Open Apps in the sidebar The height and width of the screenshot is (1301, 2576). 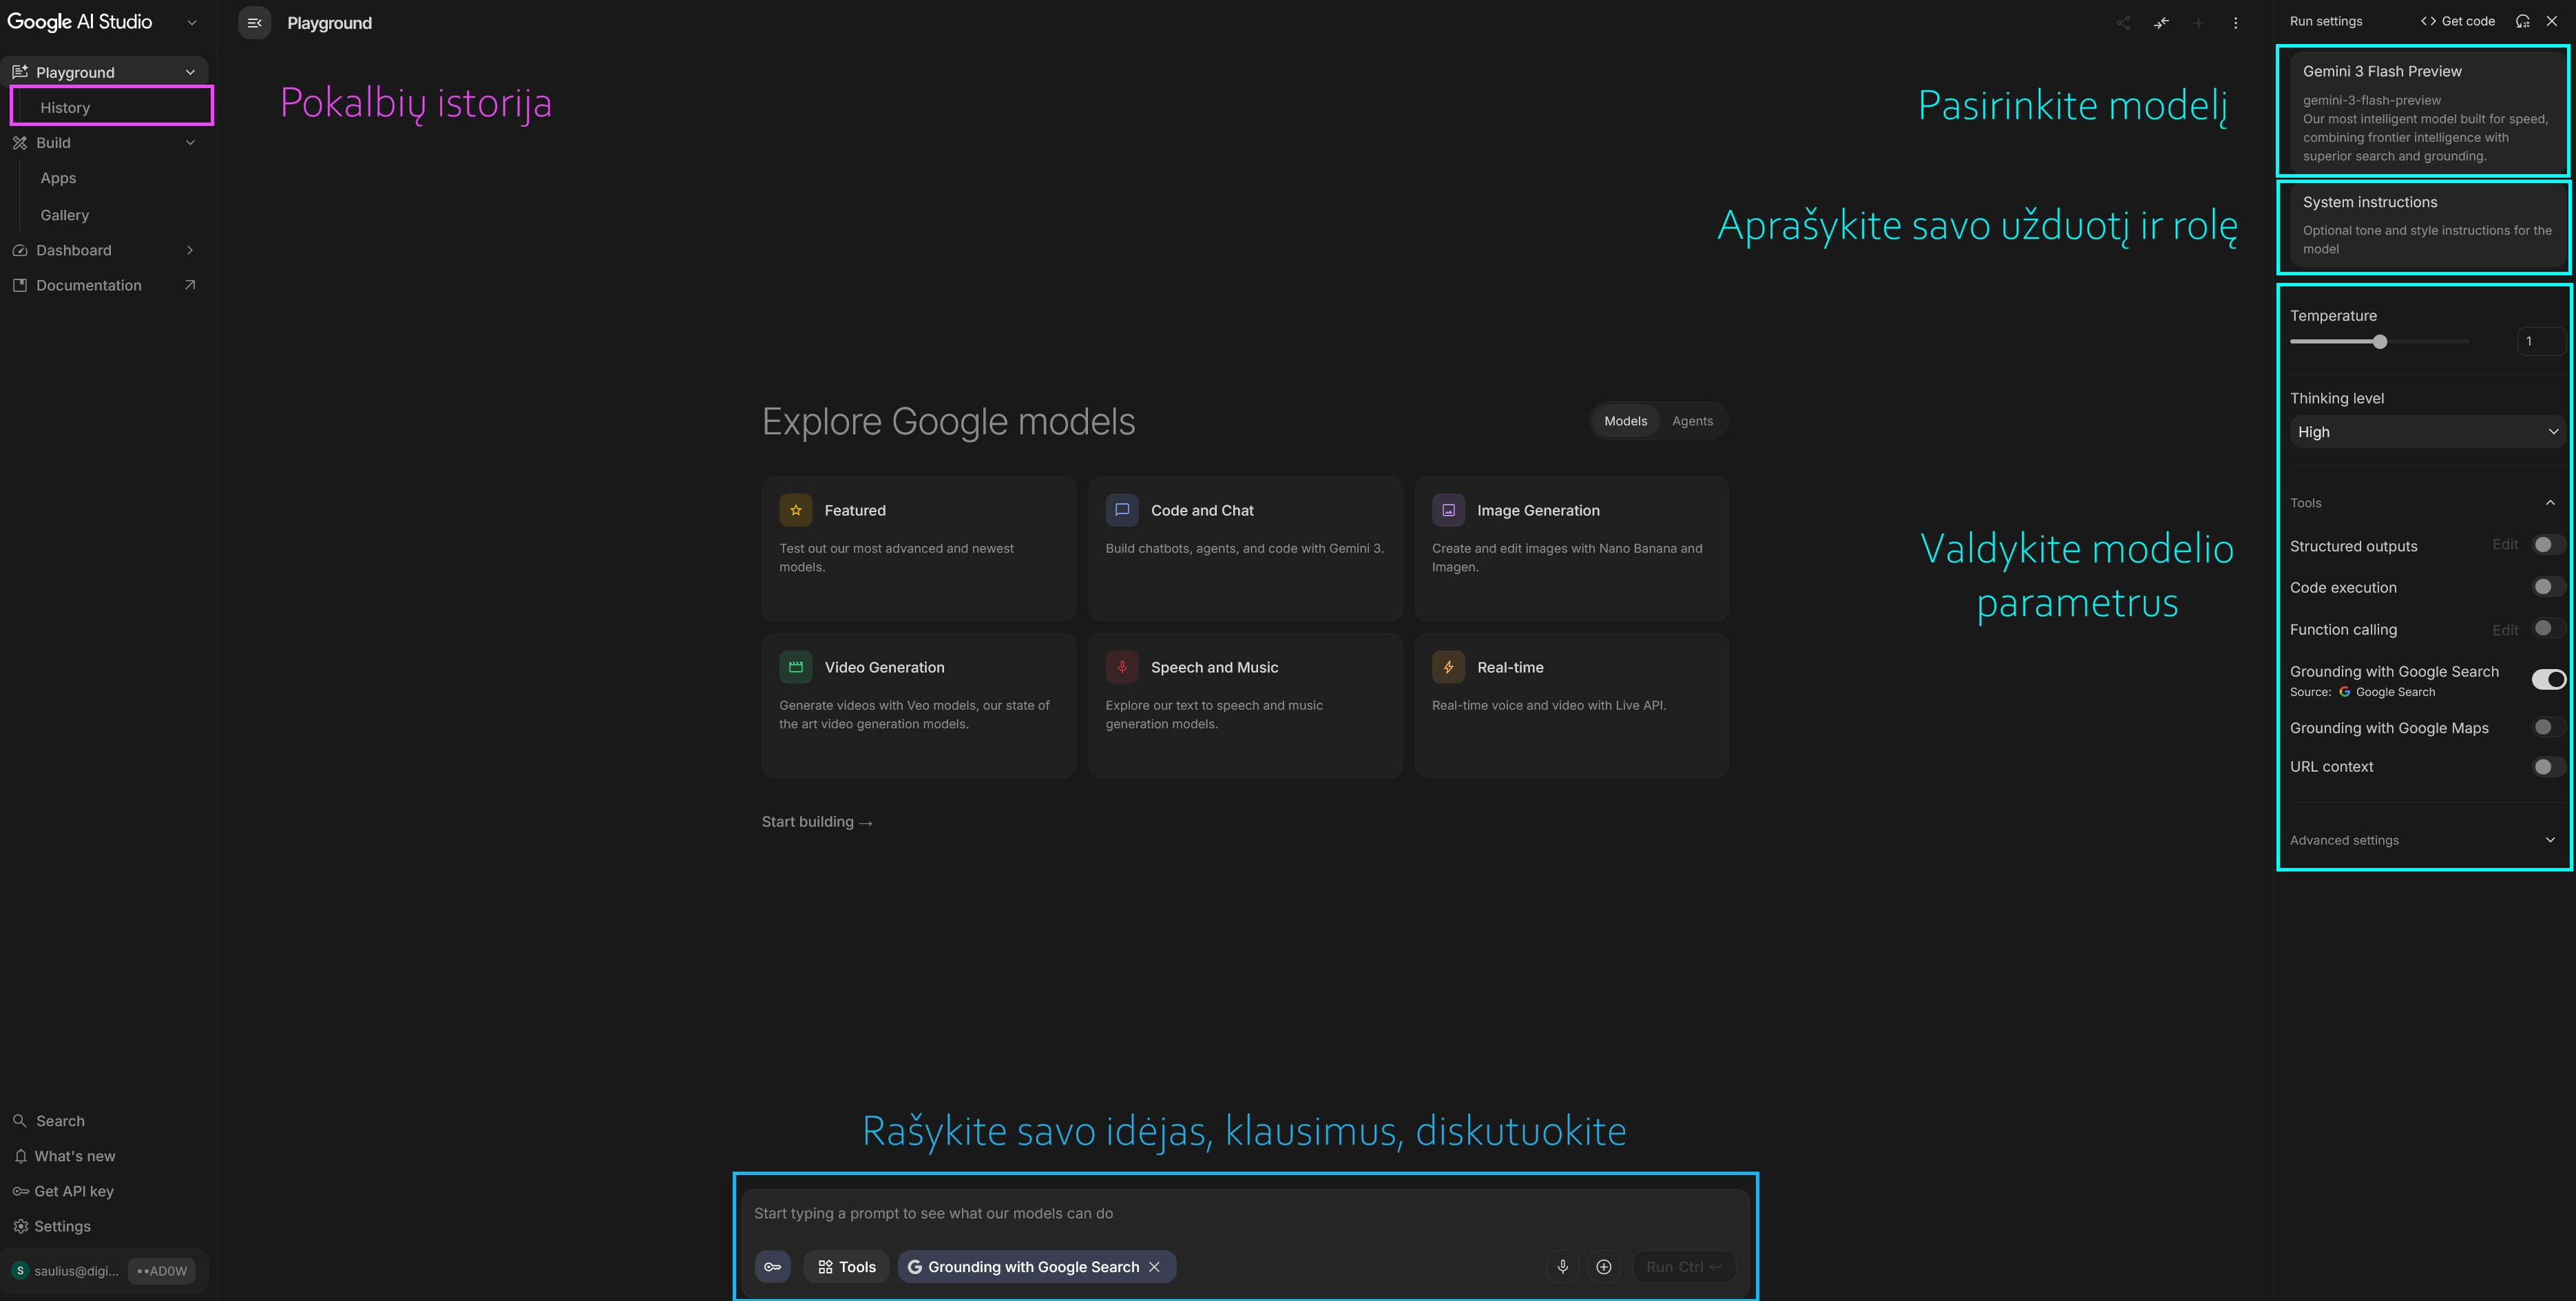coord(58,178)
